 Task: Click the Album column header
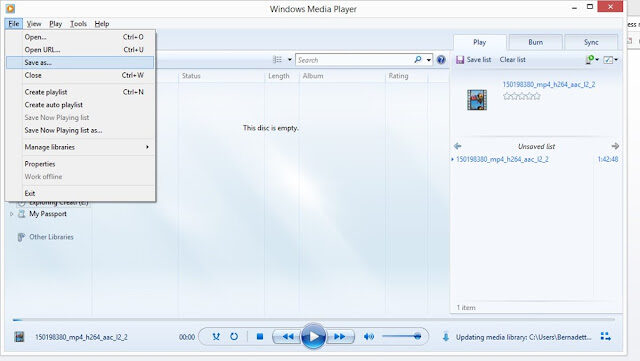click(x=313, y=76)
